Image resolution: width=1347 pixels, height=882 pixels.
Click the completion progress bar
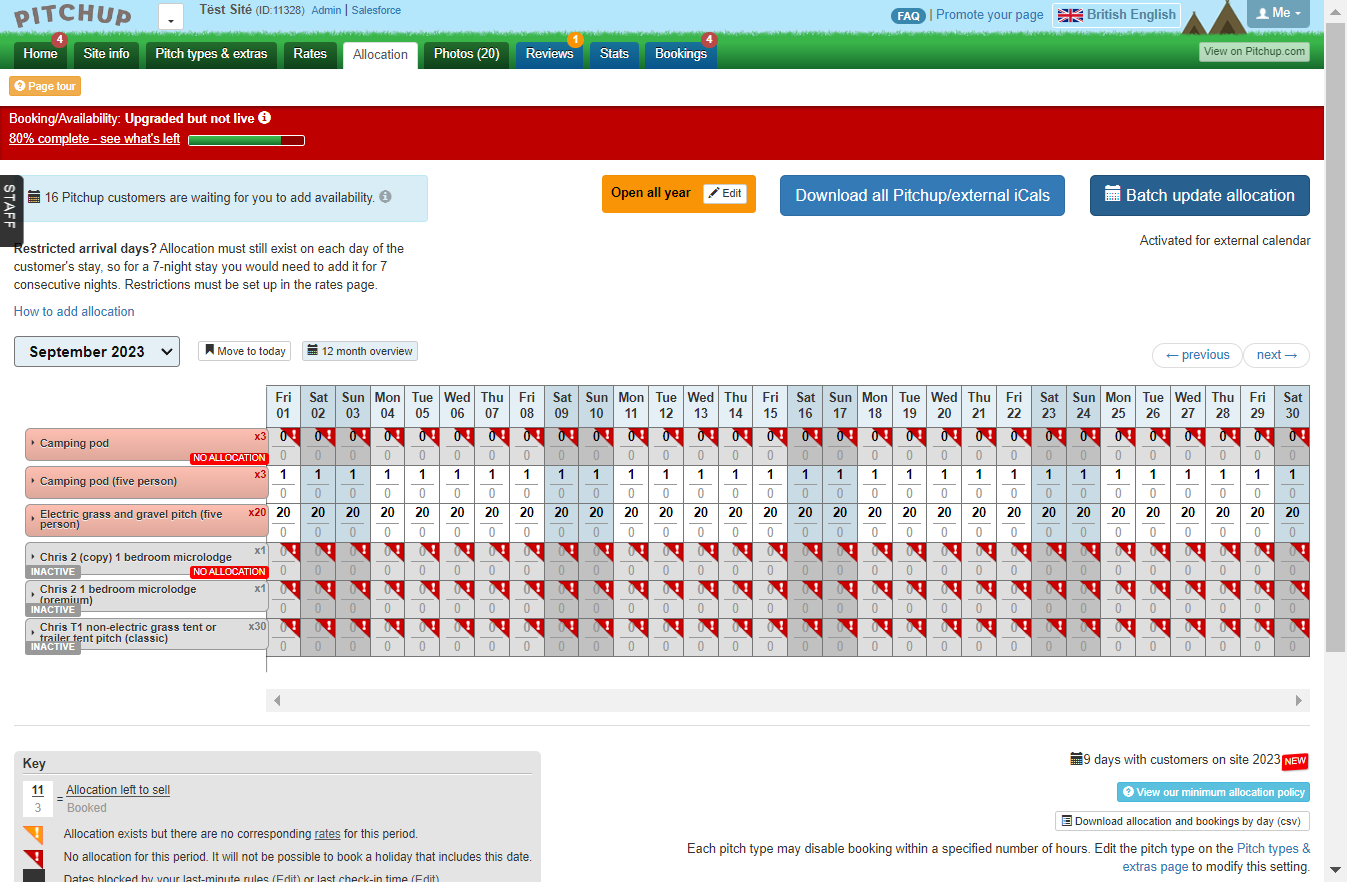coord(246,140)
